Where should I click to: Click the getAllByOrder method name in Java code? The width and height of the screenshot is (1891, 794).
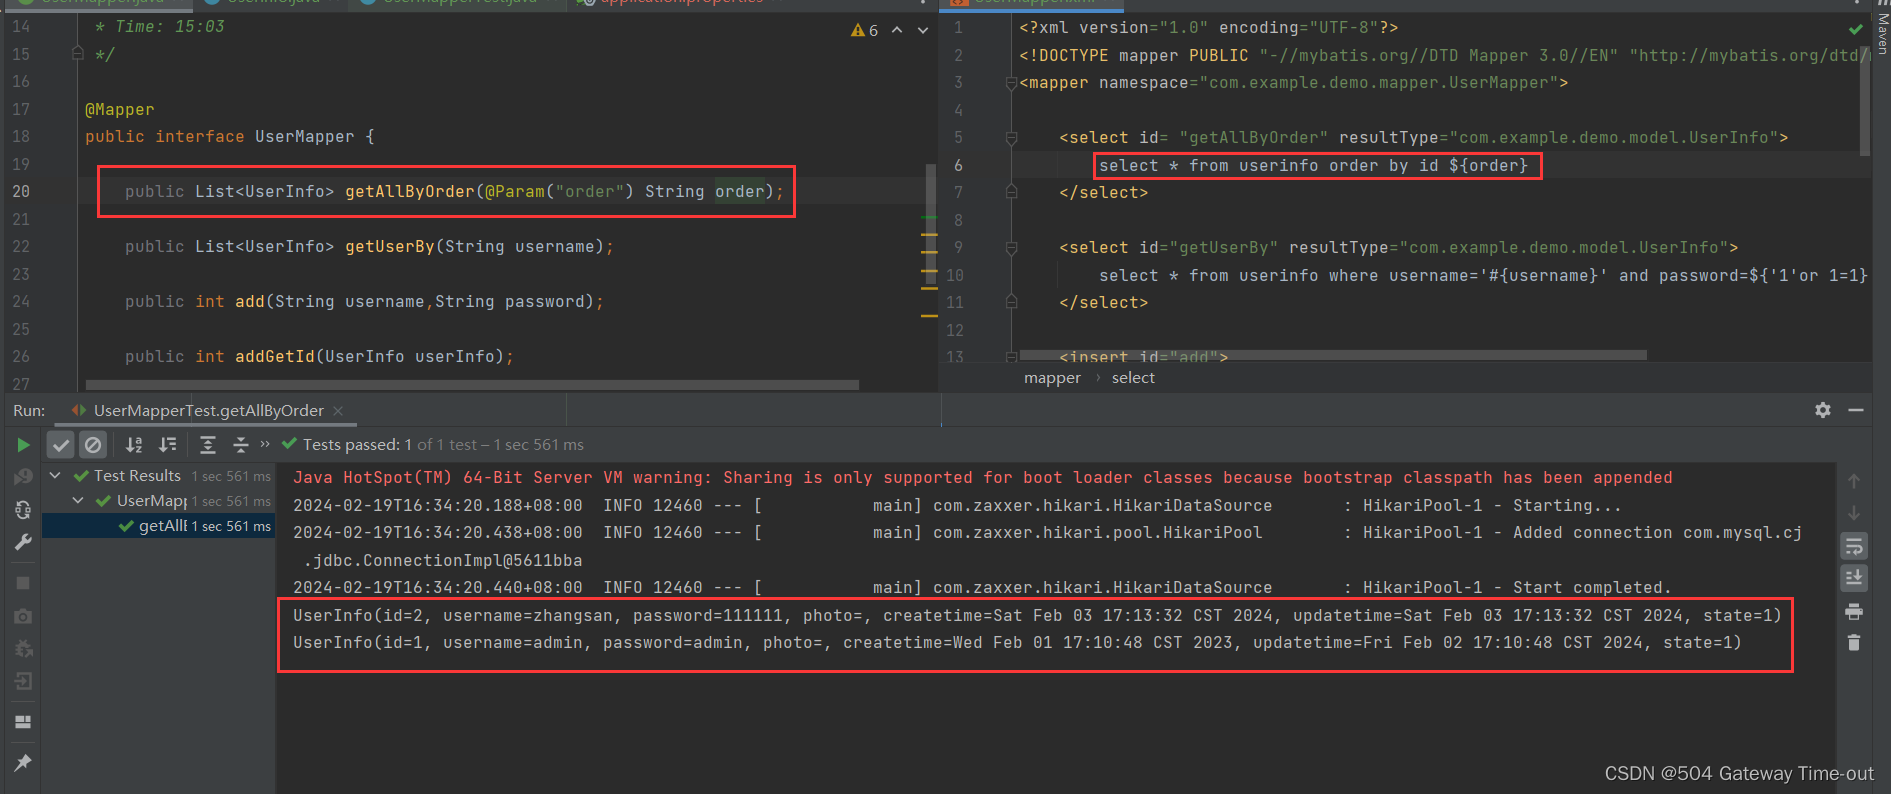point(410,191)
